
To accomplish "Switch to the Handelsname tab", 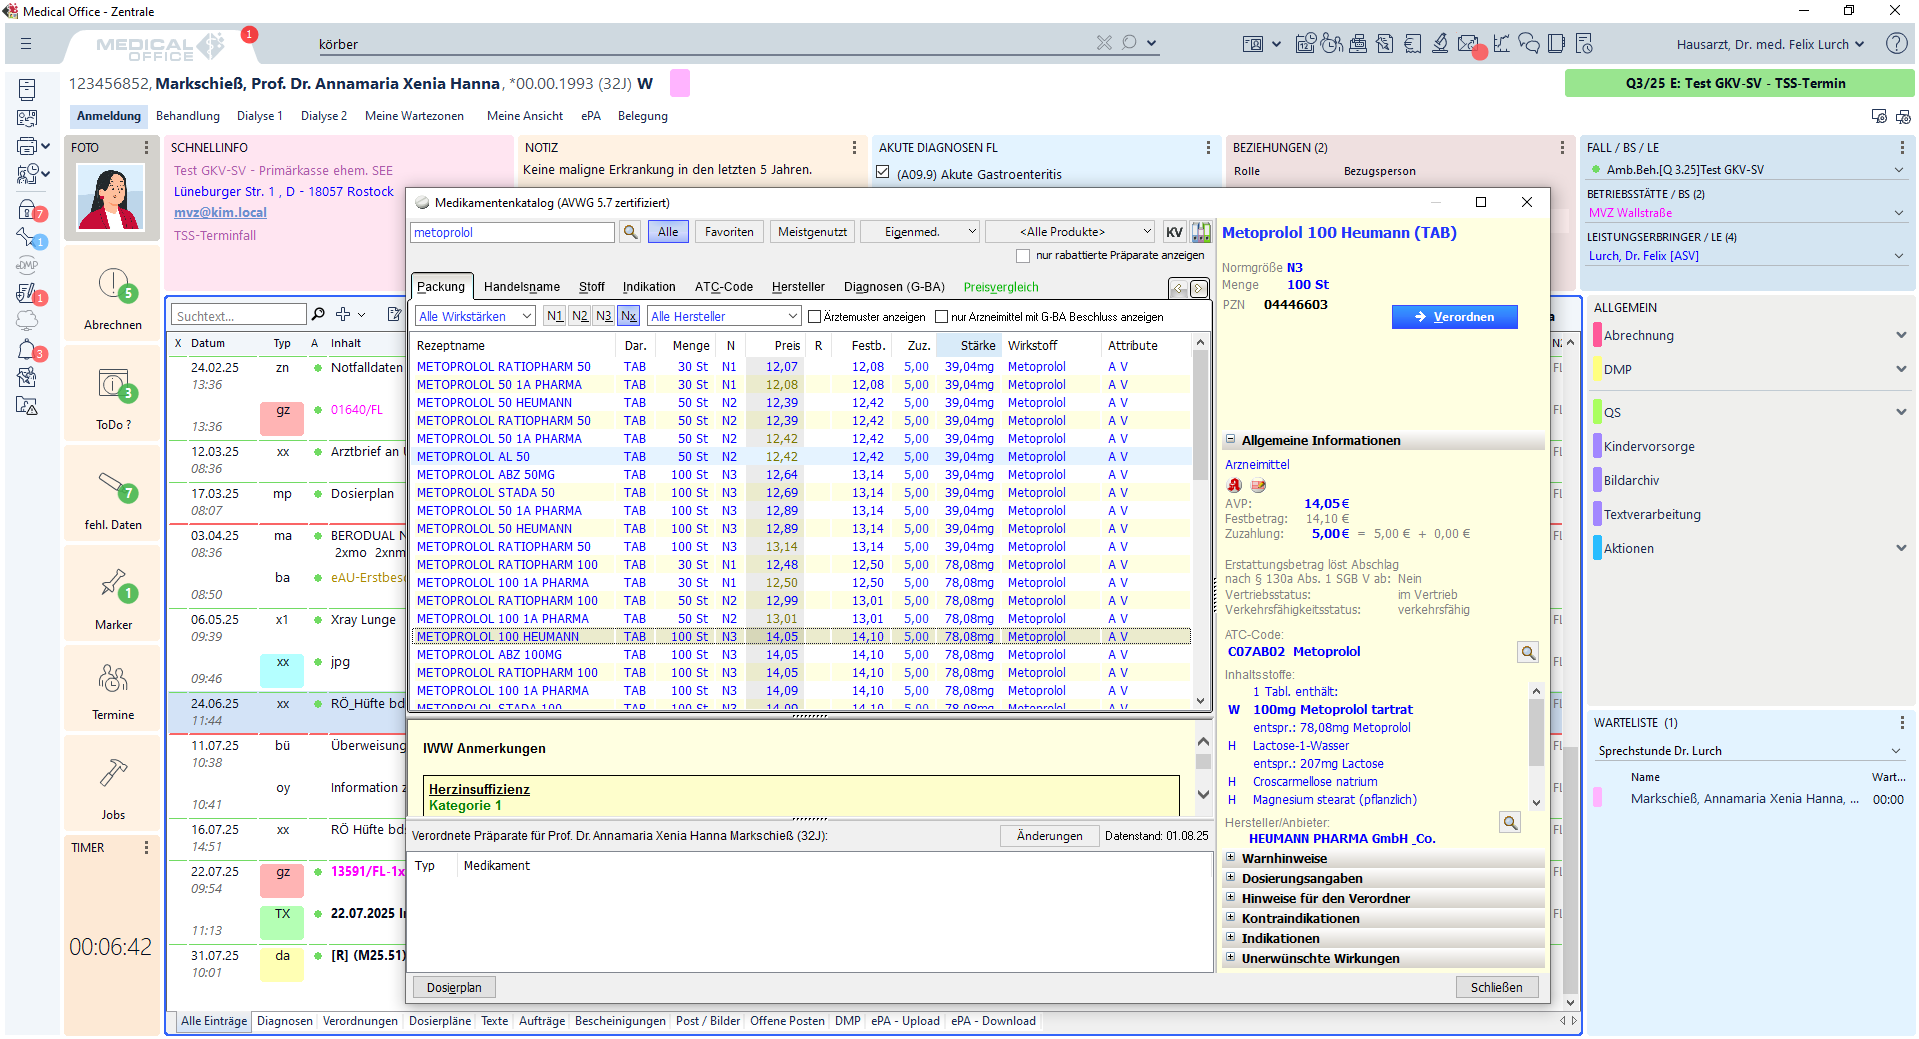I will coord(521,287).
